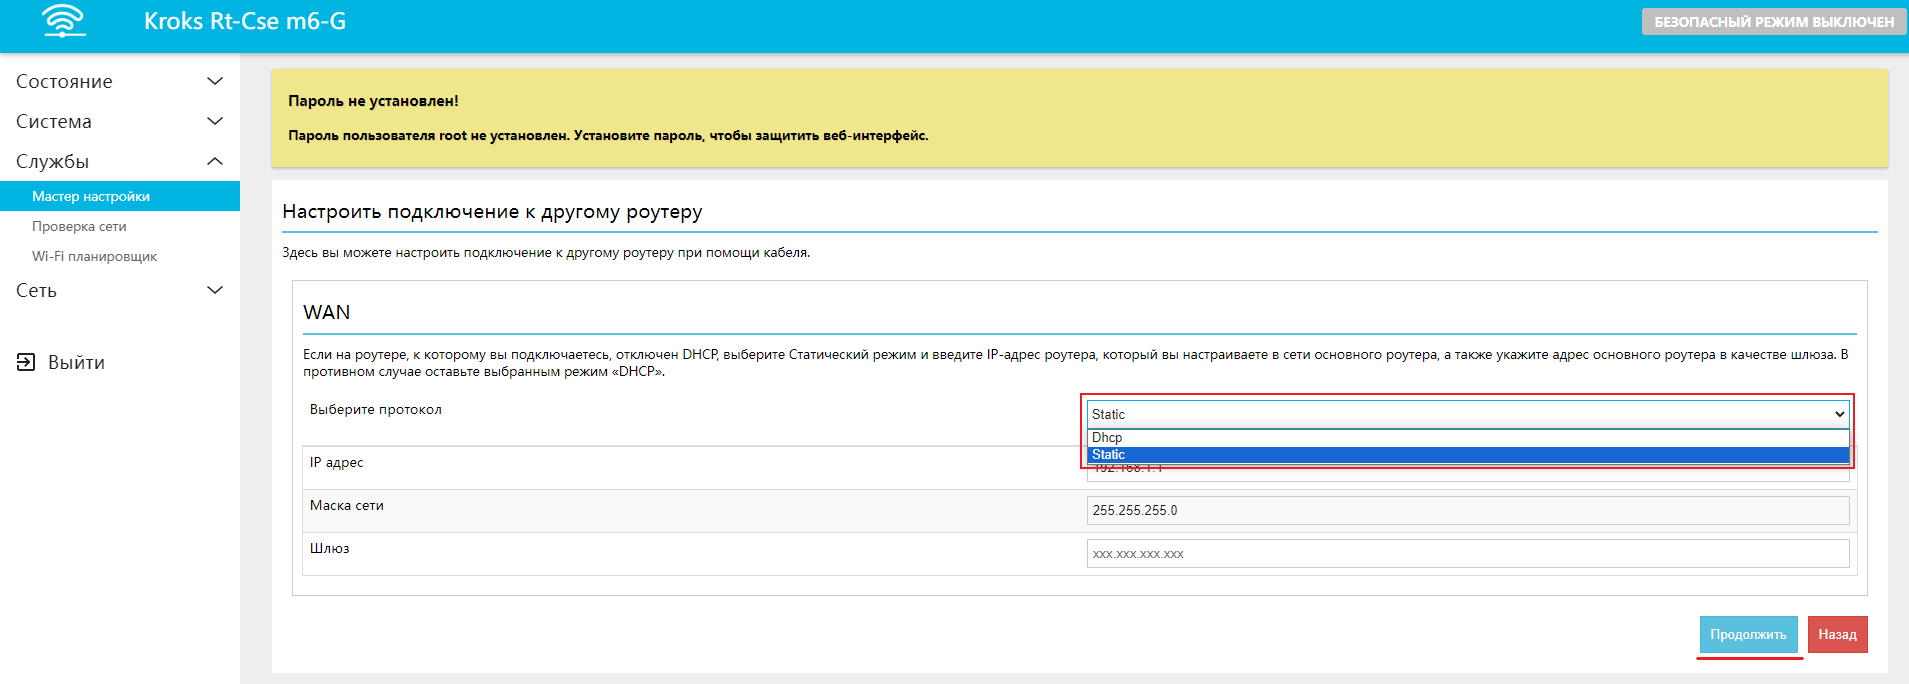Click the Безопасный режим выключен badge
The height and width of the screenshot is (684, 1909).
point(1773,22)
